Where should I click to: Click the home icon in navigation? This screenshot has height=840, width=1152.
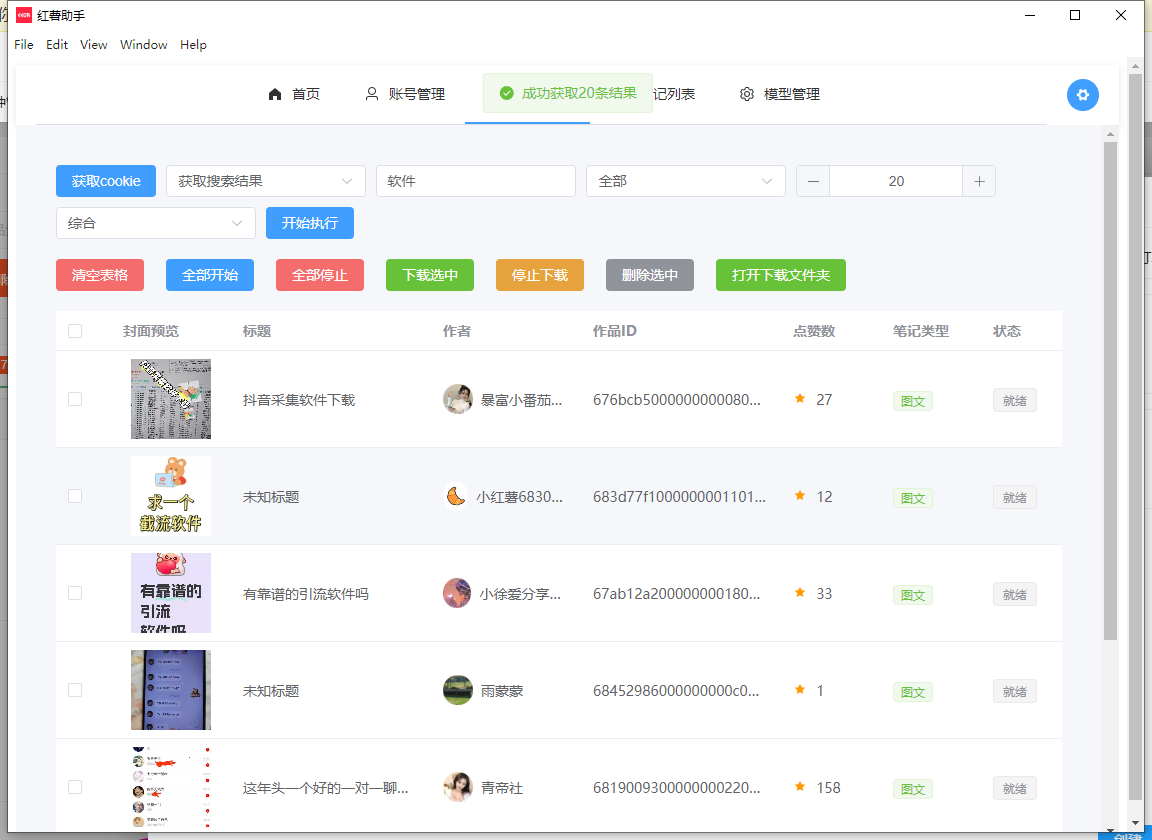[x=275, y=94]
